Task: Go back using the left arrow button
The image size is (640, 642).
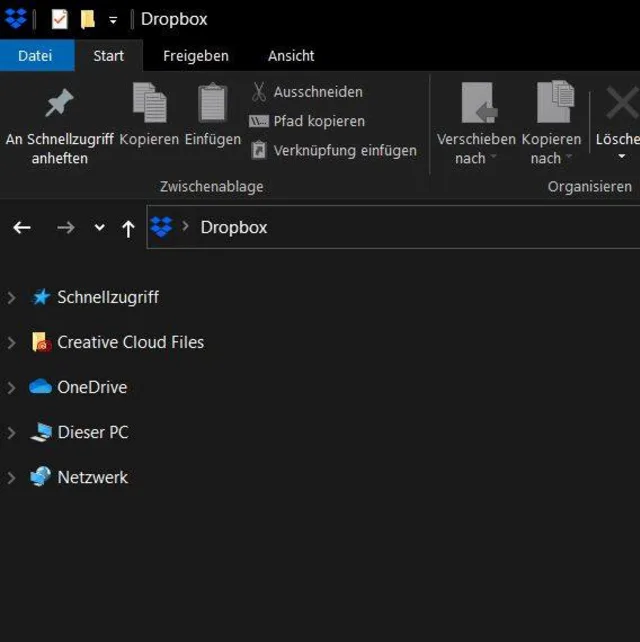Action: (x=22, y=228)
